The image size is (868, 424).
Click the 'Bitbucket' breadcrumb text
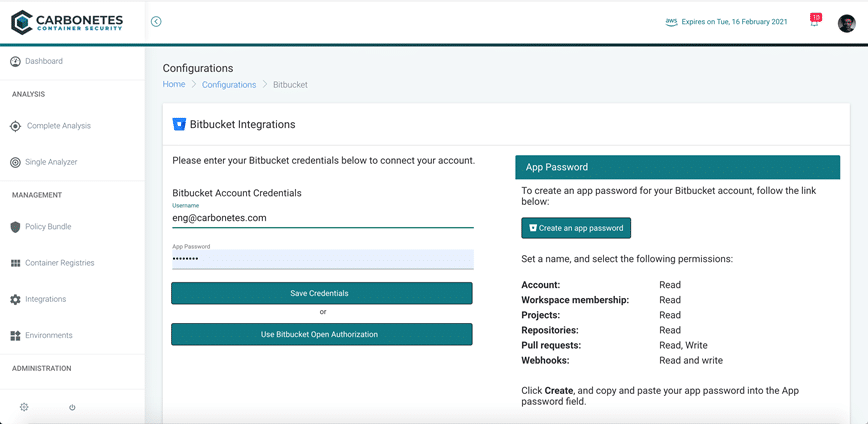(291, 85)
